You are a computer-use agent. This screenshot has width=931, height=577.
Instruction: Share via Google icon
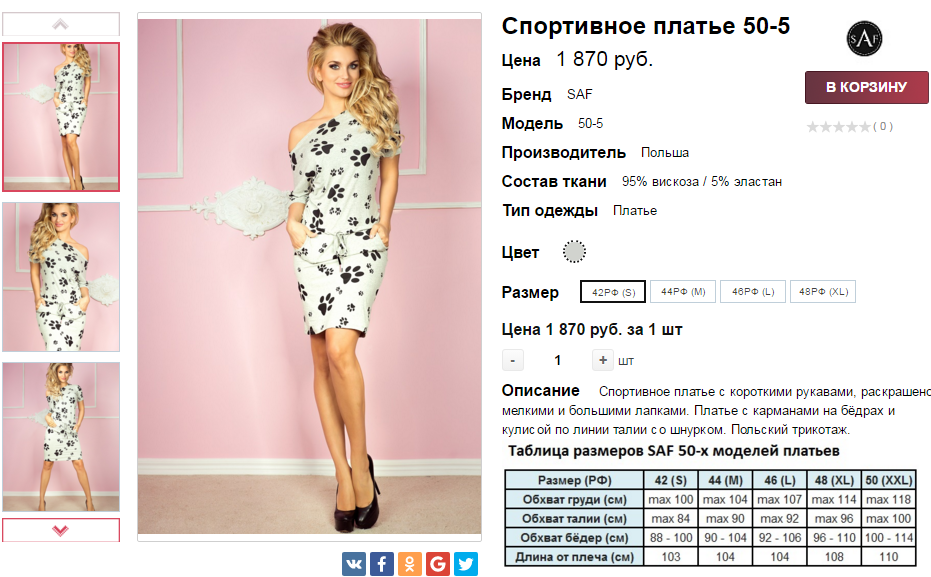(438, 563)
